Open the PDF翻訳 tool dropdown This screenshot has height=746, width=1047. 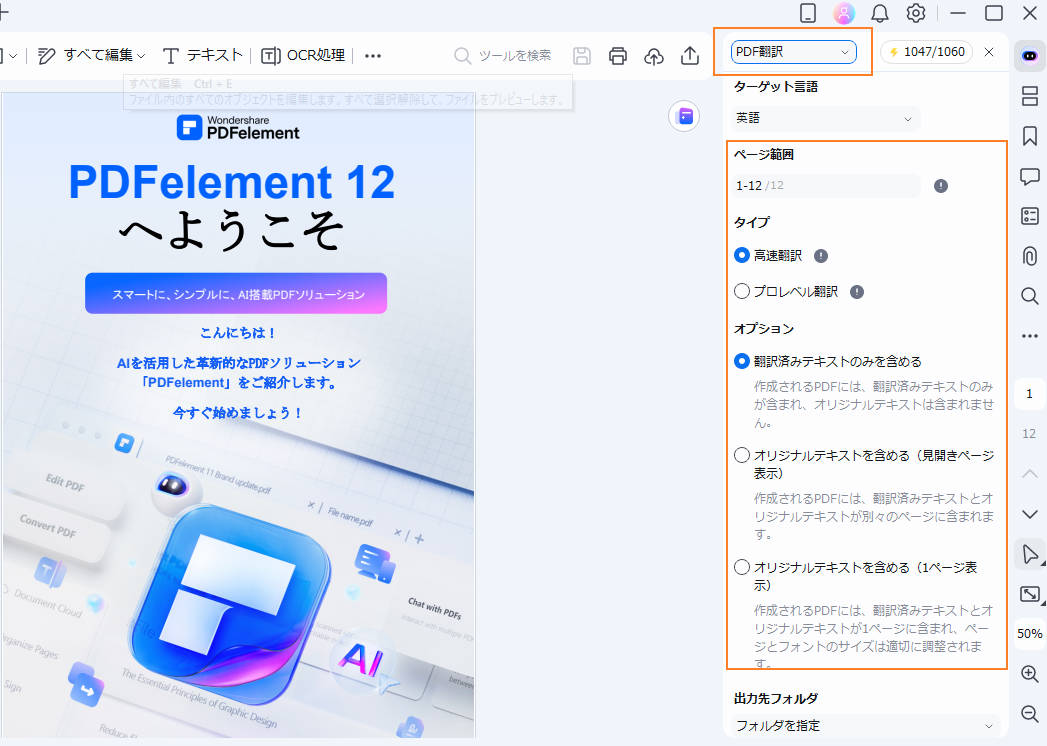pos(793,51)
